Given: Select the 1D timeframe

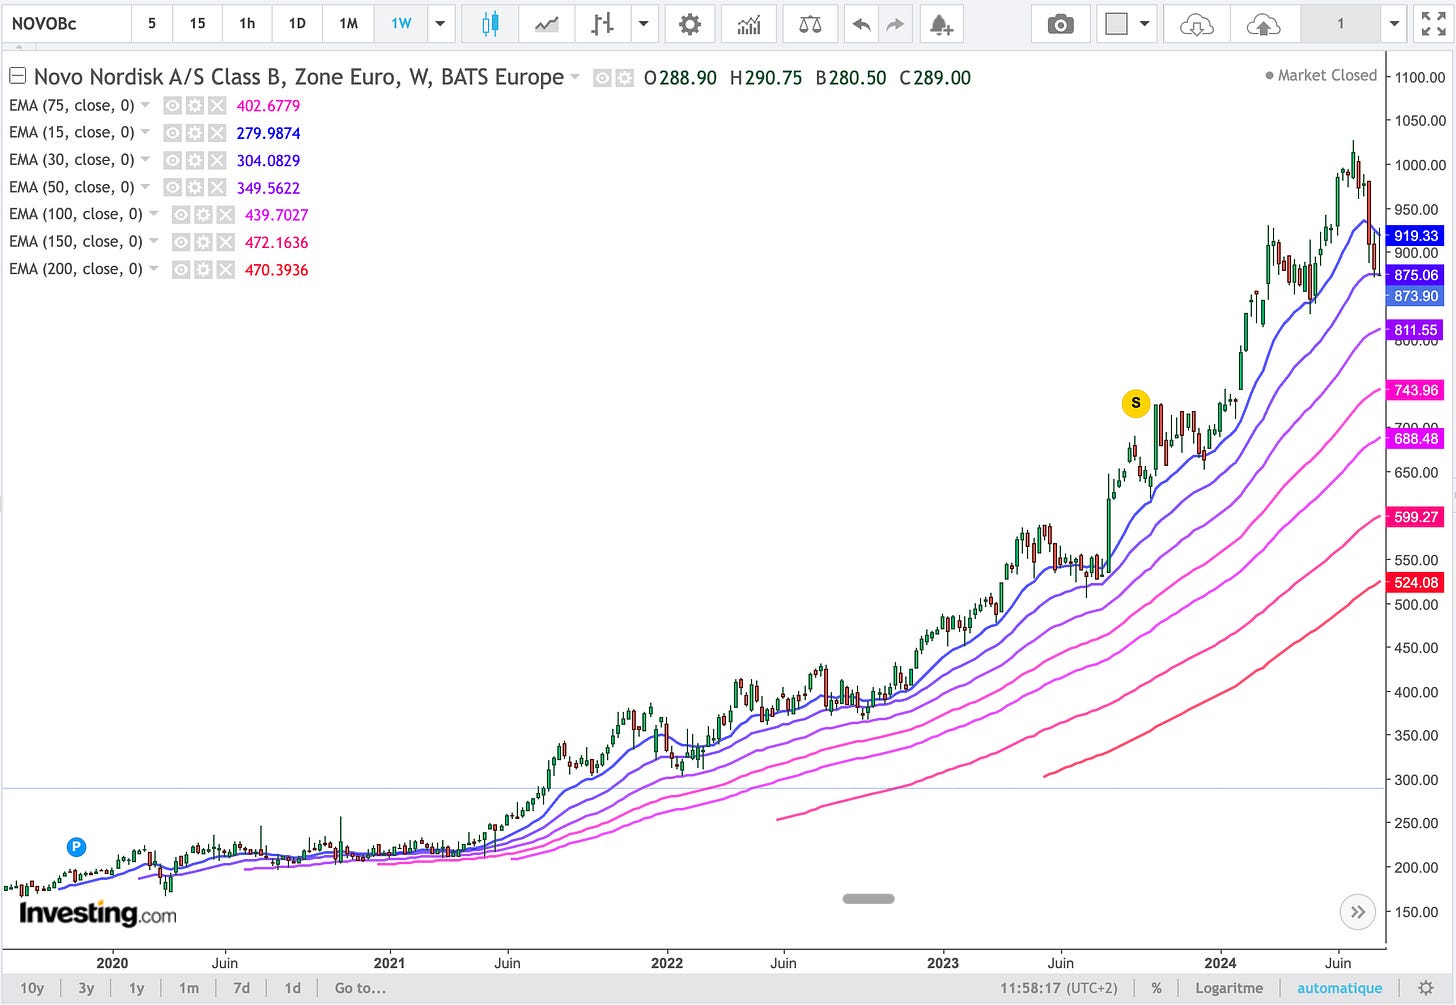Looking at the screenshot, I should click(x=297, y=24).
